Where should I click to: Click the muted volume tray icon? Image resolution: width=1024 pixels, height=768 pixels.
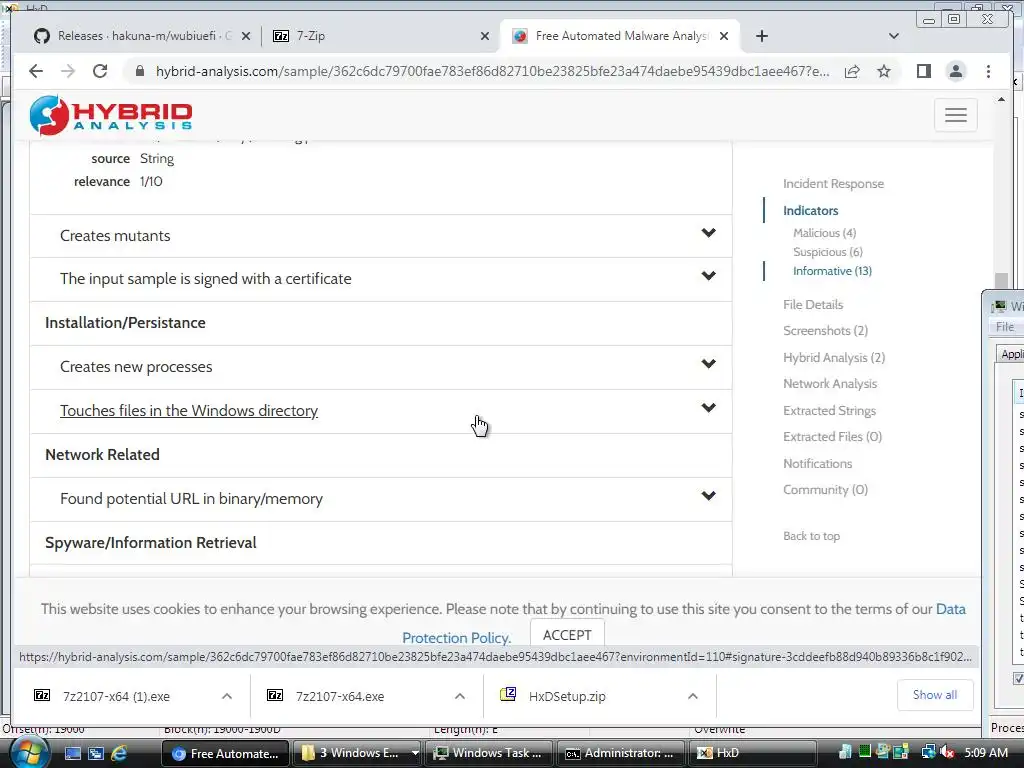coord(947,752)
